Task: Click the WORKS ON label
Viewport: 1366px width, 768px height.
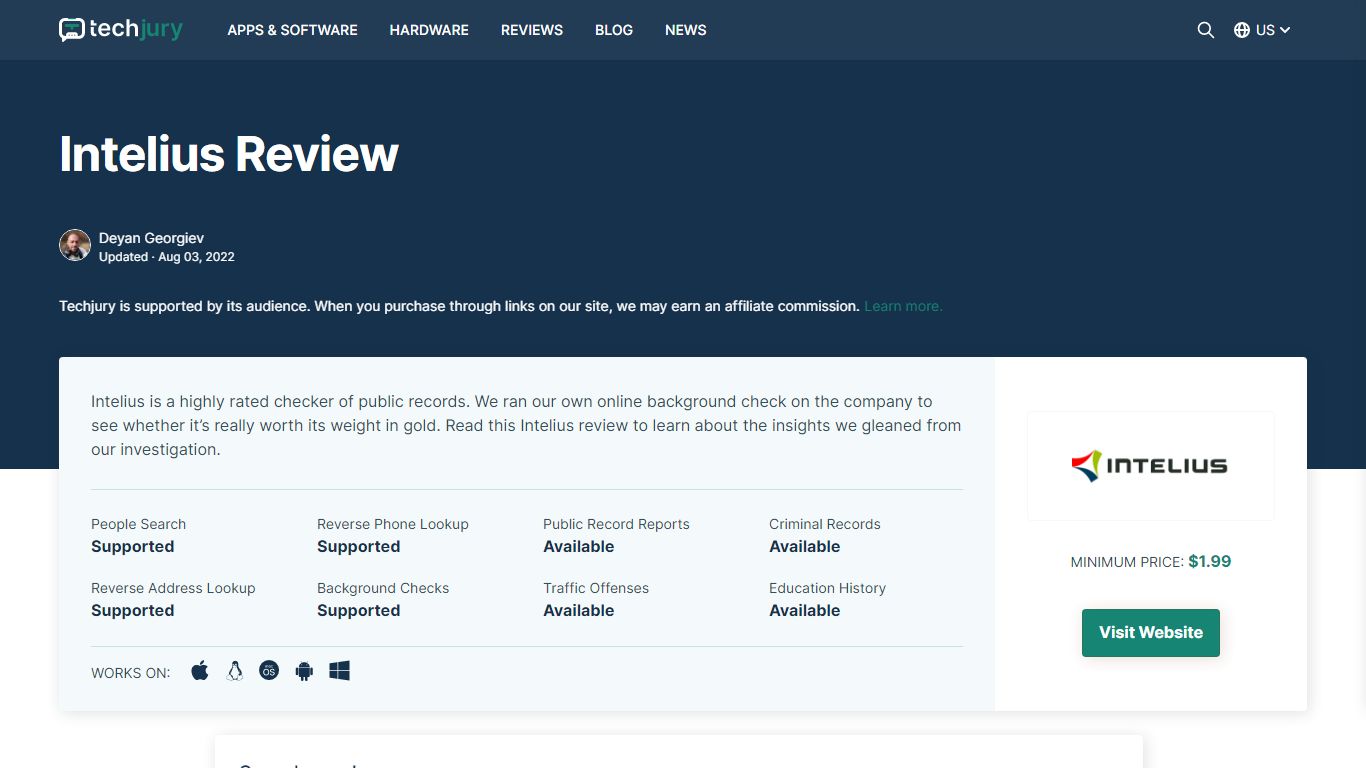Action: 131,673
